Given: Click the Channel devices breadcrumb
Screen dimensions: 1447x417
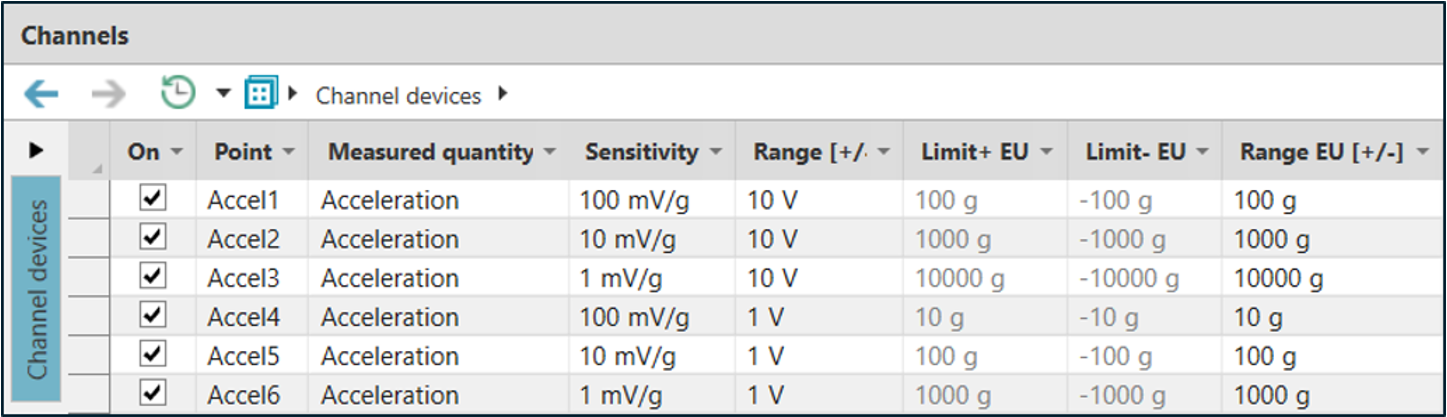Looking at the screenshot, I should (398, 96).
